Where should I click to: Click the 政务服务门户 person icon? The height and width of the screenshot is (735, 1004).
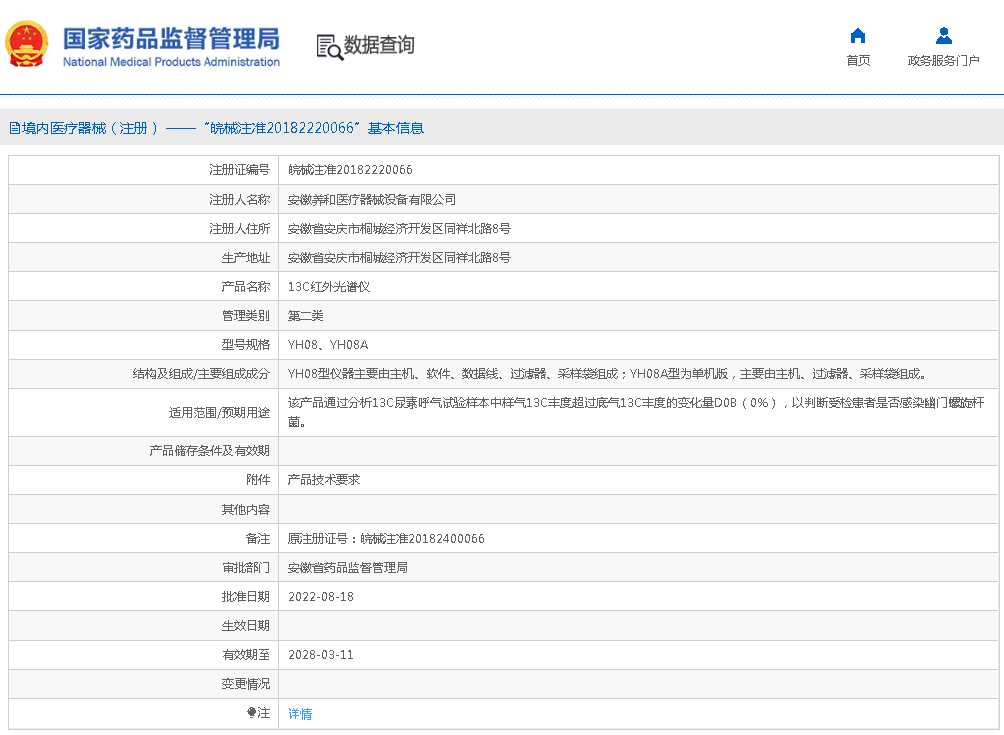coord(943,36)
